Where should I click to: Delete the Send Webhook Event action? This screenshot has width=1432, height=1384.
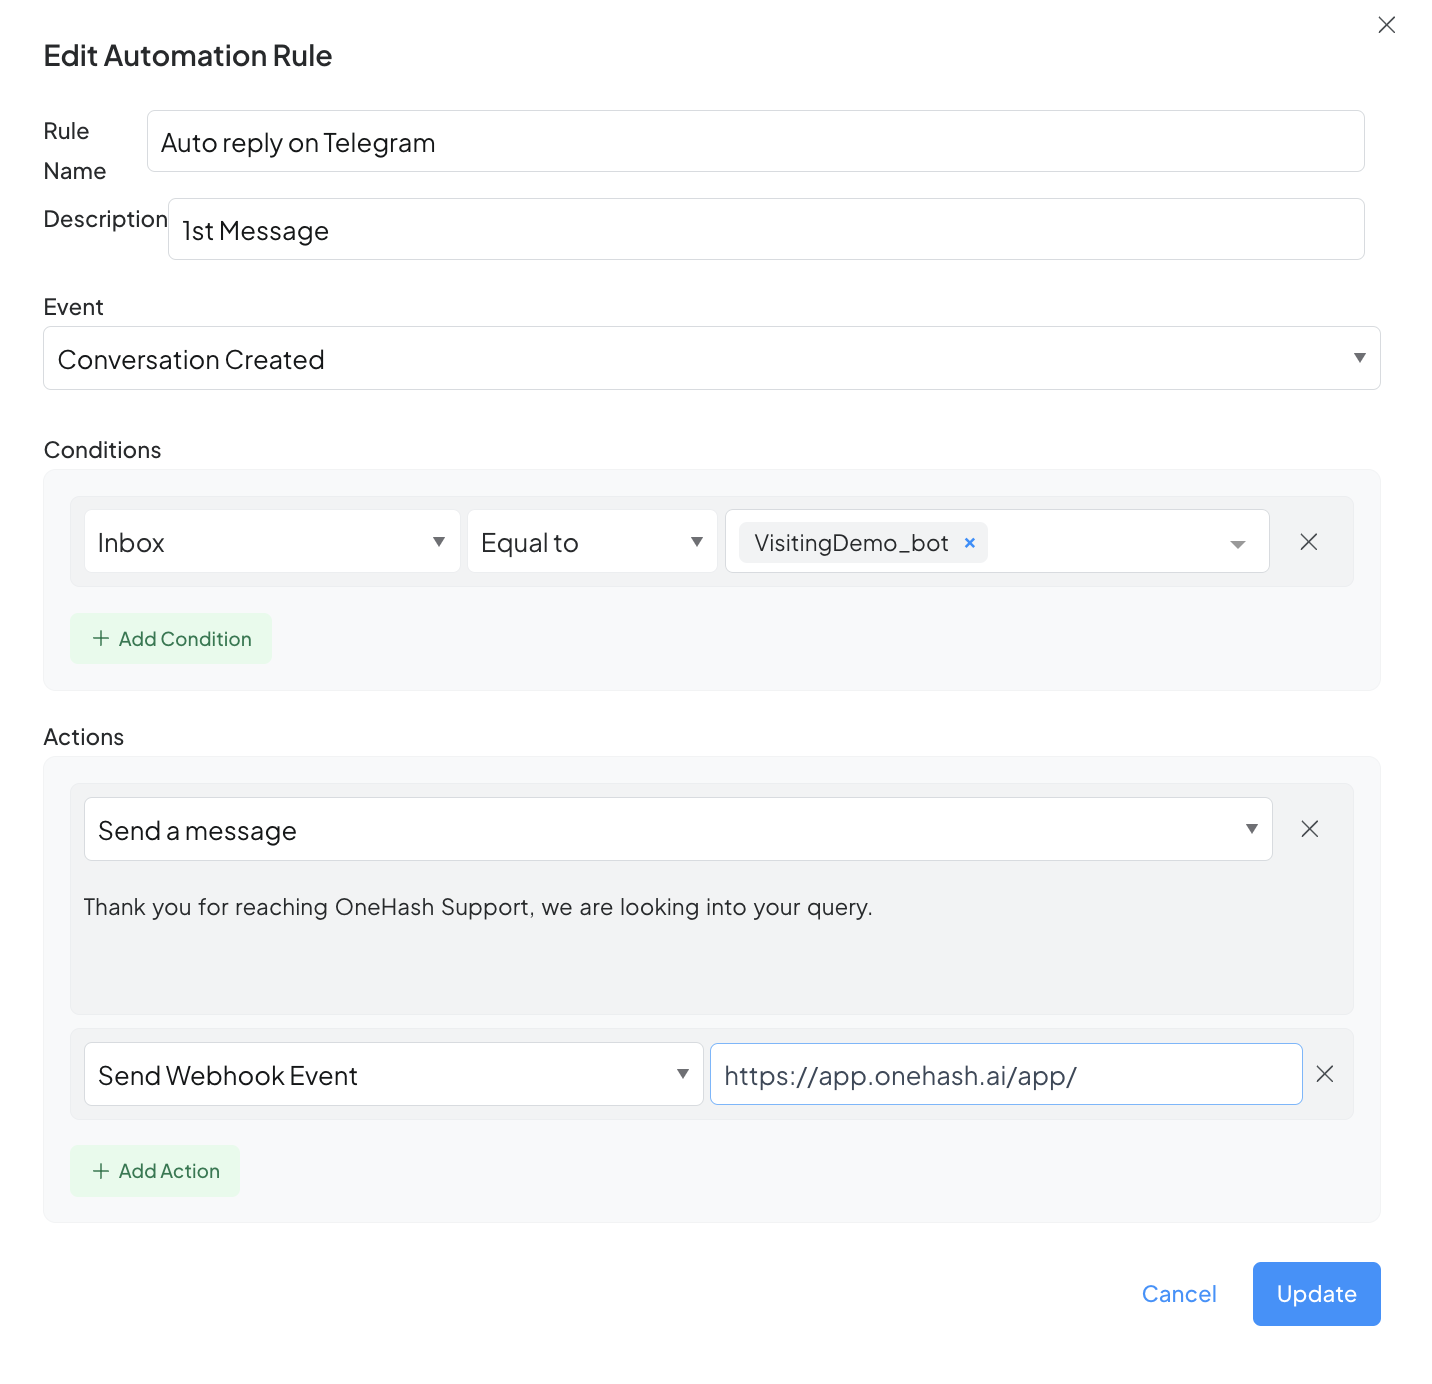click(x=1325, y=1074)
